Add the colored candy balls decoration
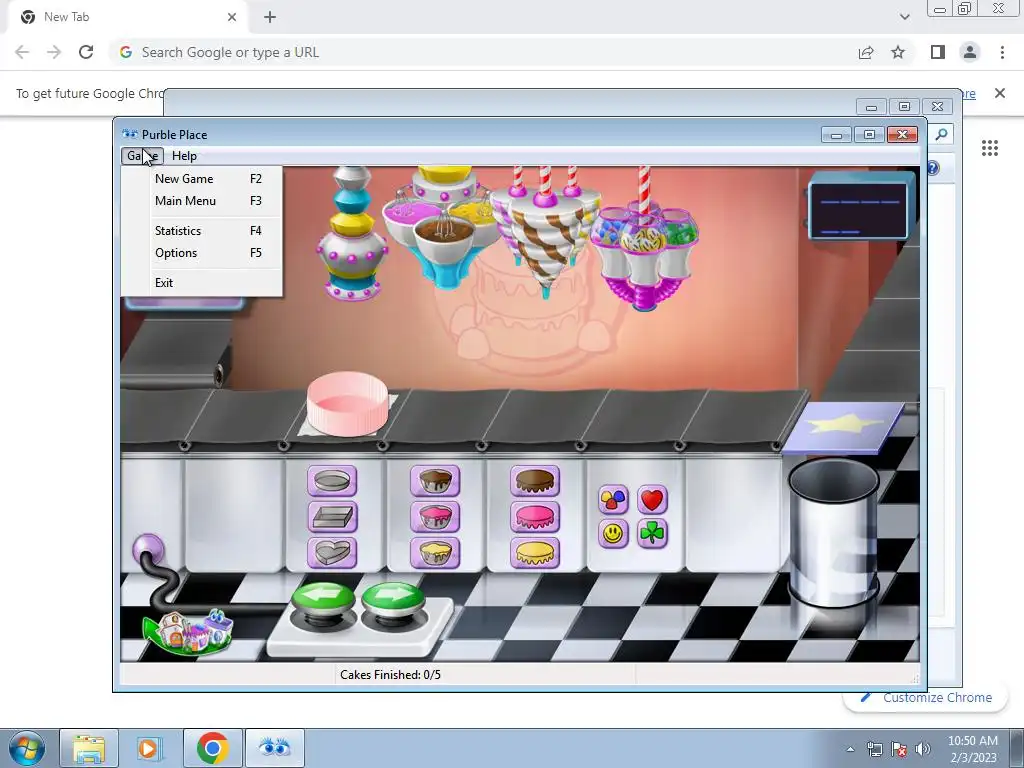This screenshot has width=1024, height=768. (613, 500)
